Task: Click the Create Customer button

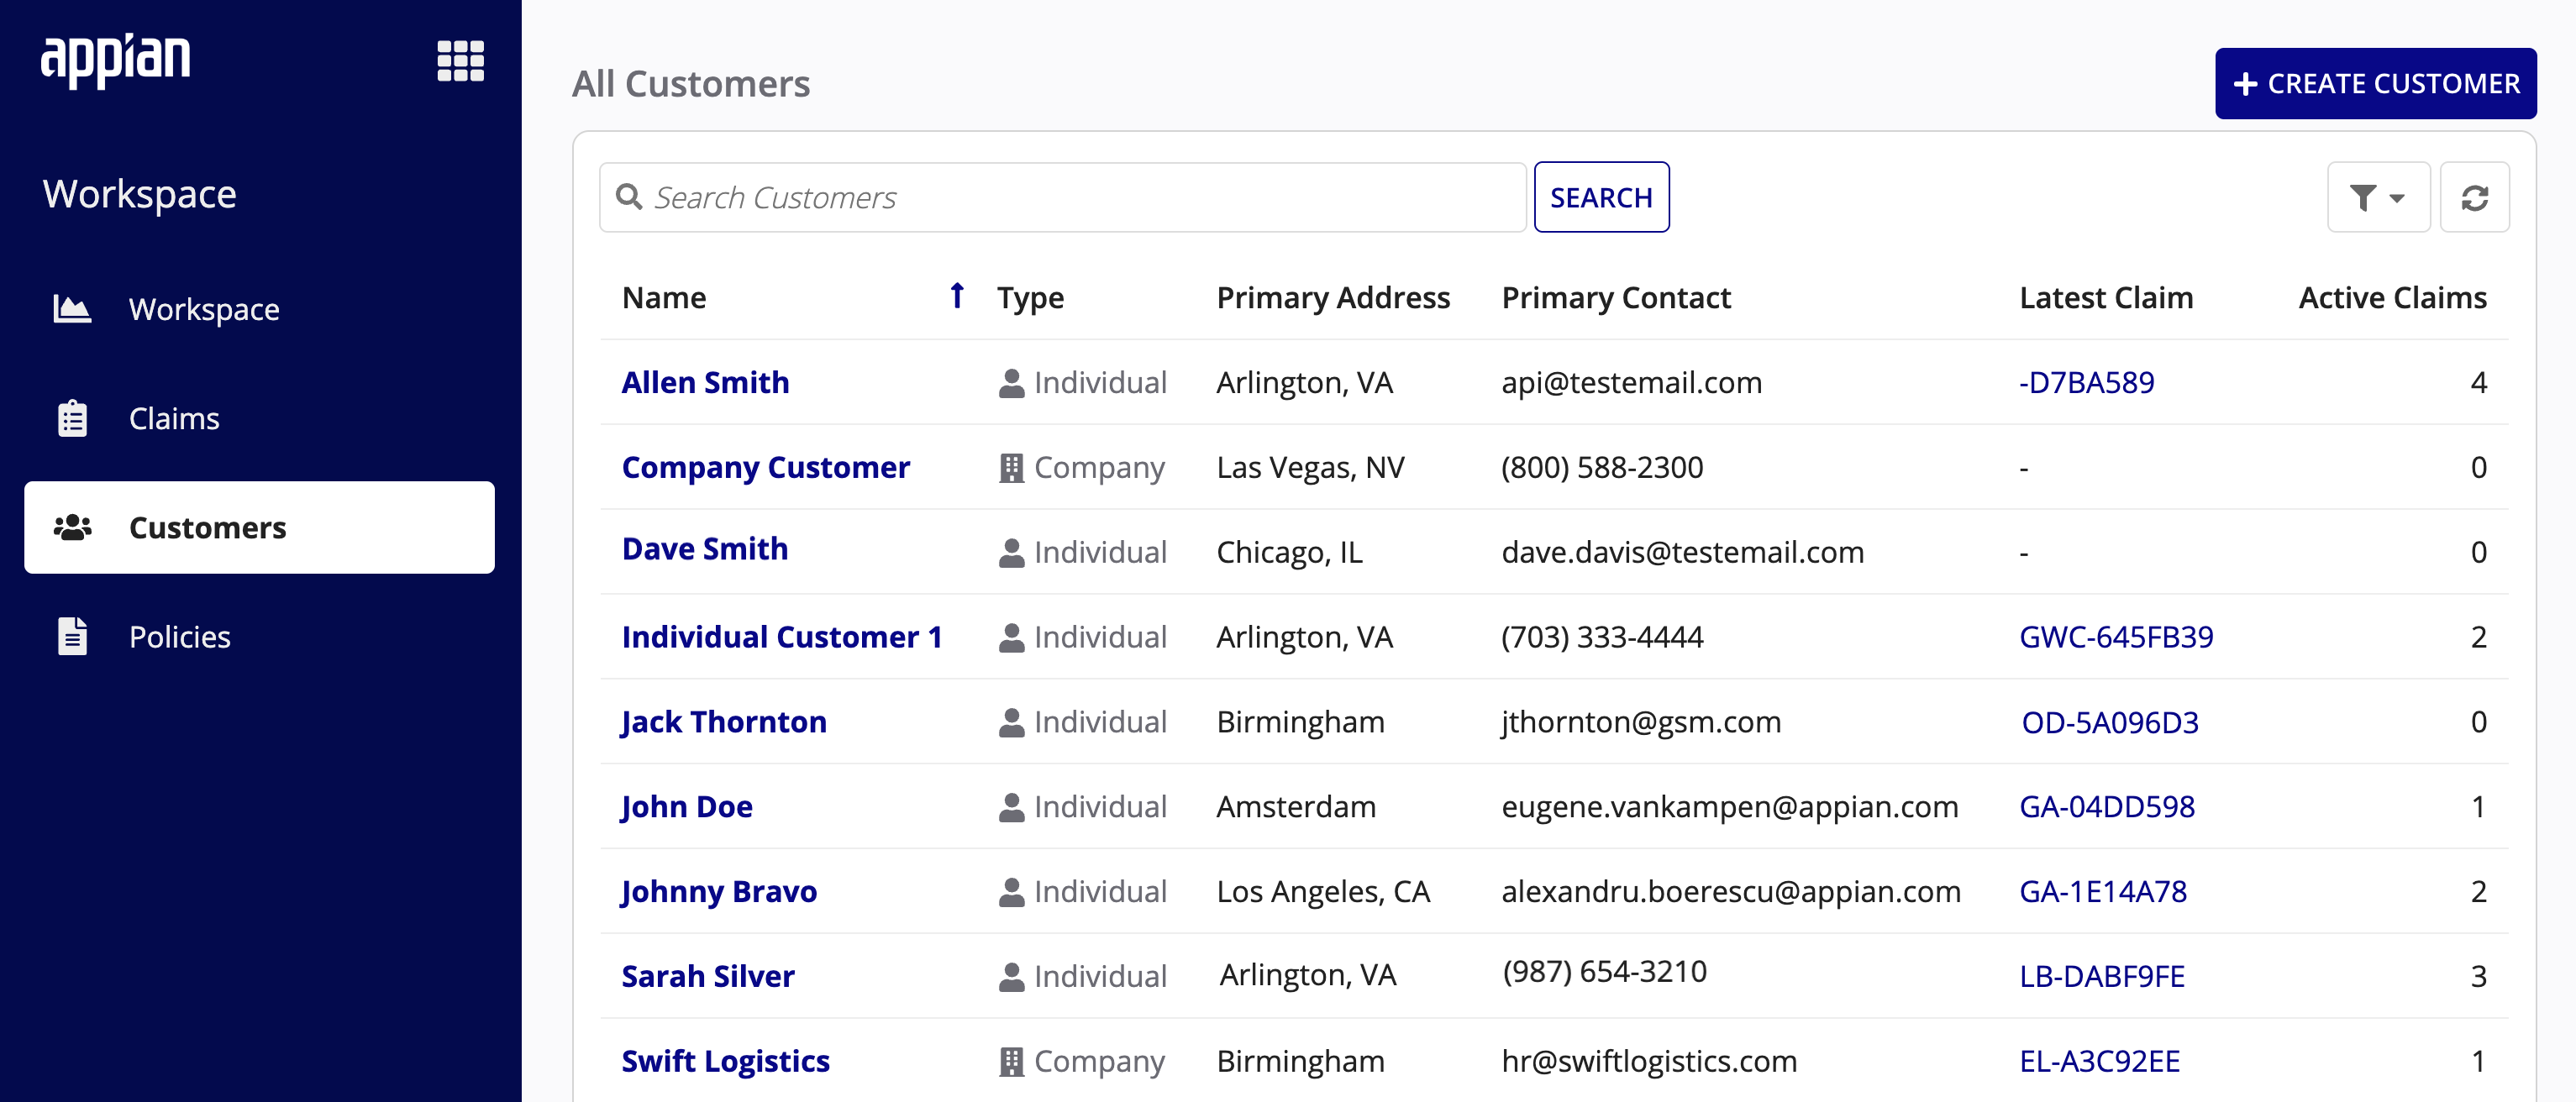Action: pyautogui.click(x=2375, y=83)
